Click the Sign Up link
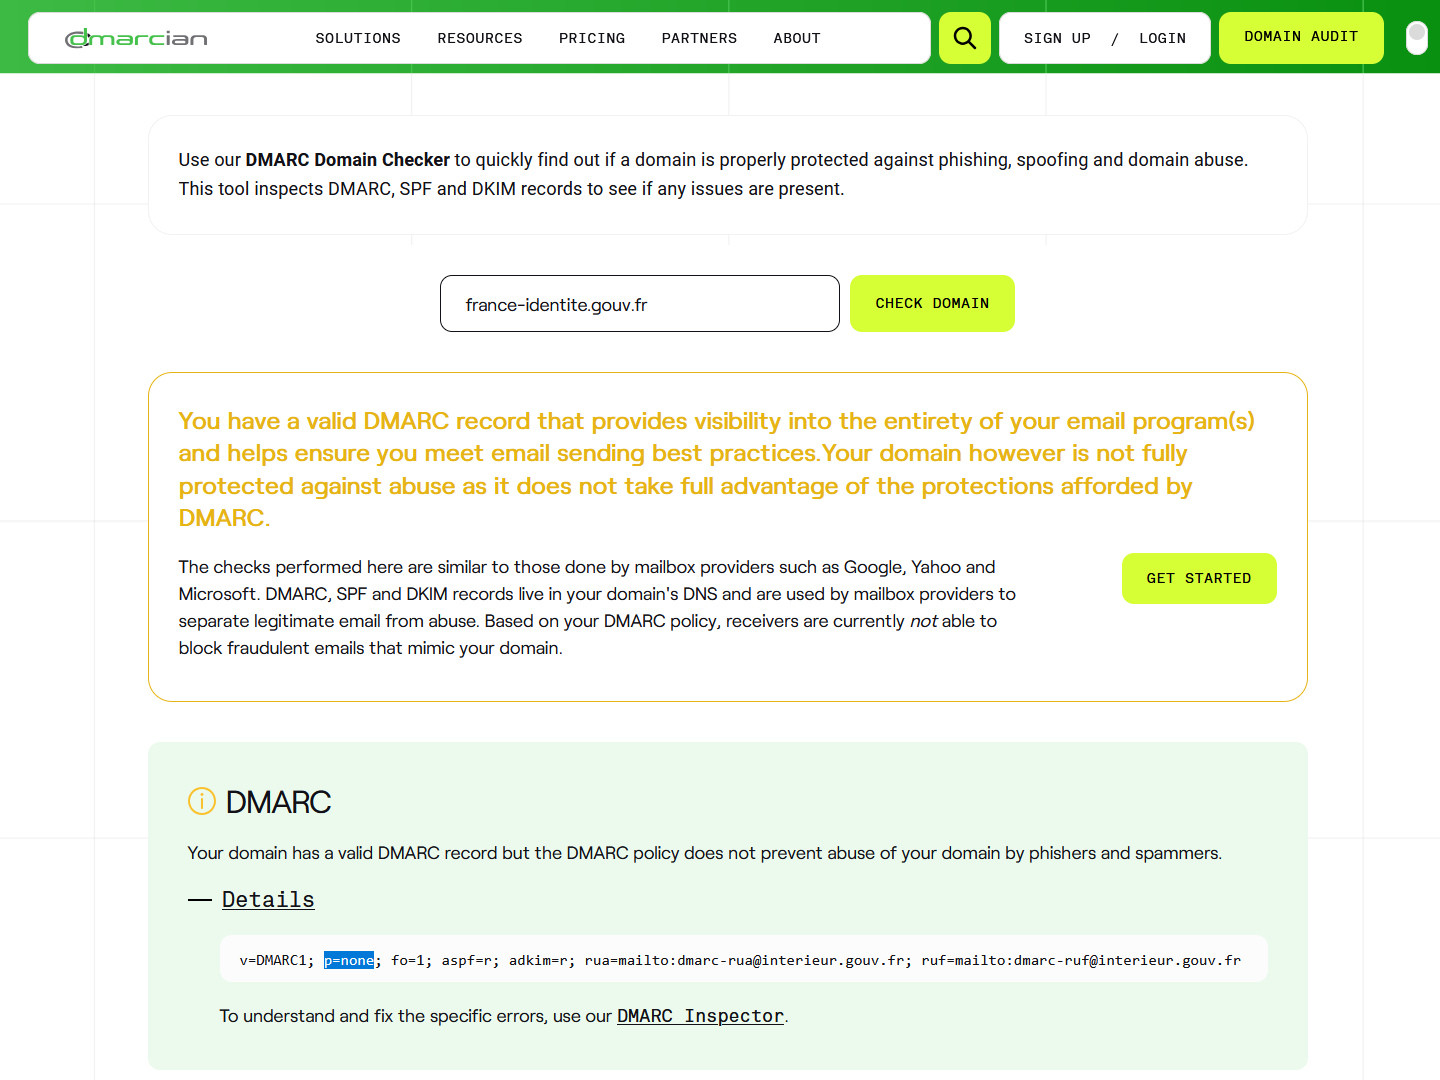 pos(1057,38)
